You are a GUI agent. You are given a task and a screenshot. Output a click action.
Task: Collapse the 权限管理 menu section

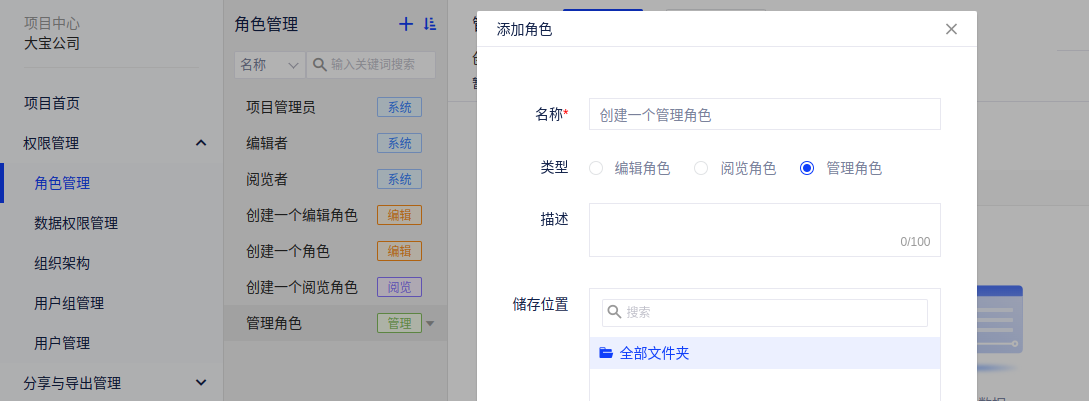pyautogui.click(x=201, y=143)
